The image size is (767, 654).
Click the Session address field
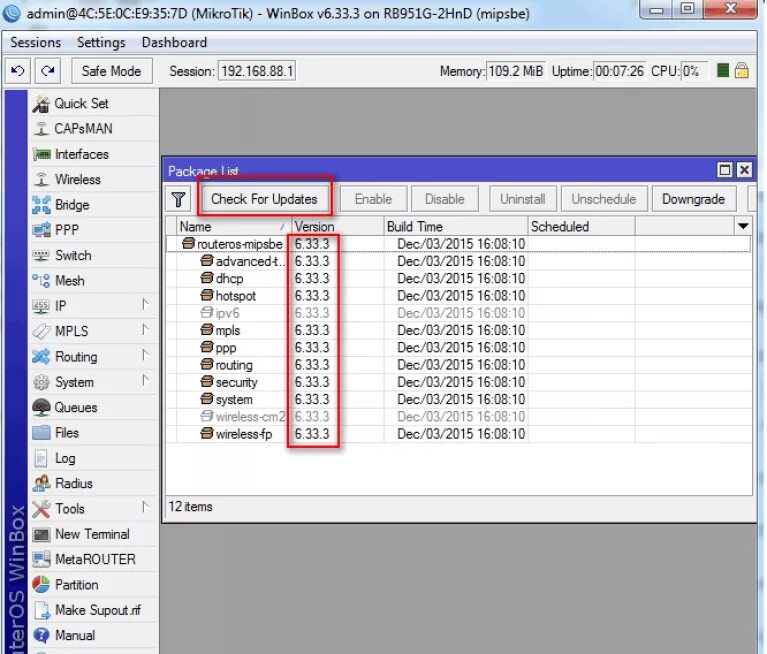pos(257,71)
